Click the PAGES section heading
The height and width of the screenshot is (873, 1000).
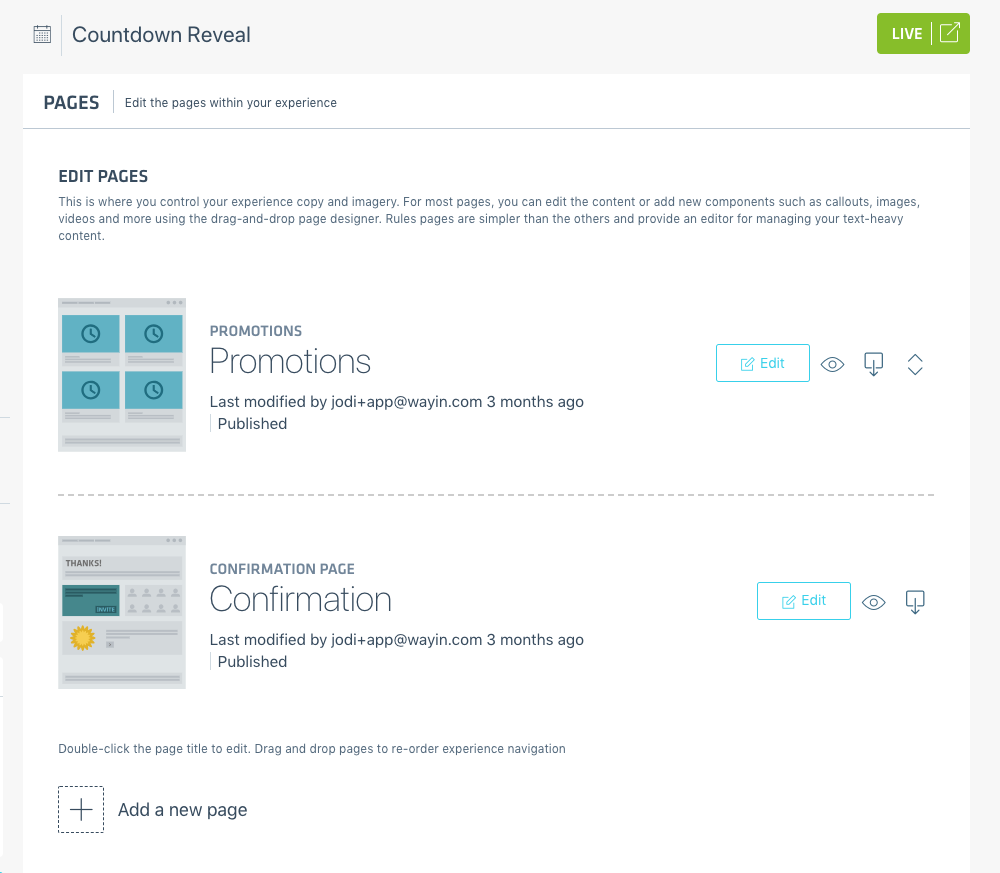71,102
